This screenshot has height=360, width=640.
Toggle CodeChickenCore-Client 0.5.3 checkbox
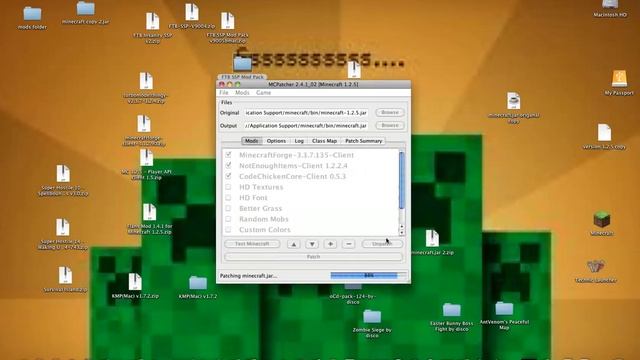click(x=229, y=176)
